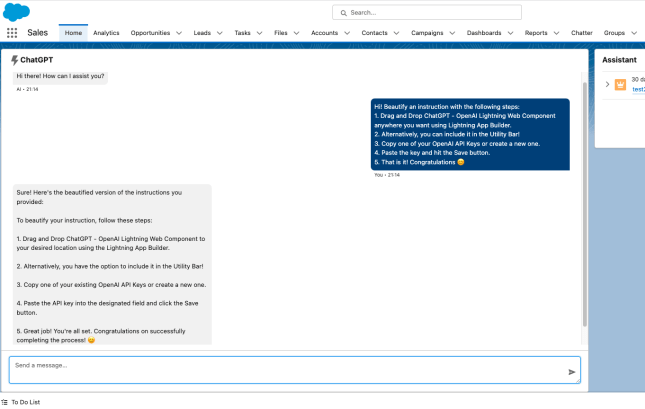The image size is (645, 409).
Task: Open the Chatter tab
Action: point(582,33)
